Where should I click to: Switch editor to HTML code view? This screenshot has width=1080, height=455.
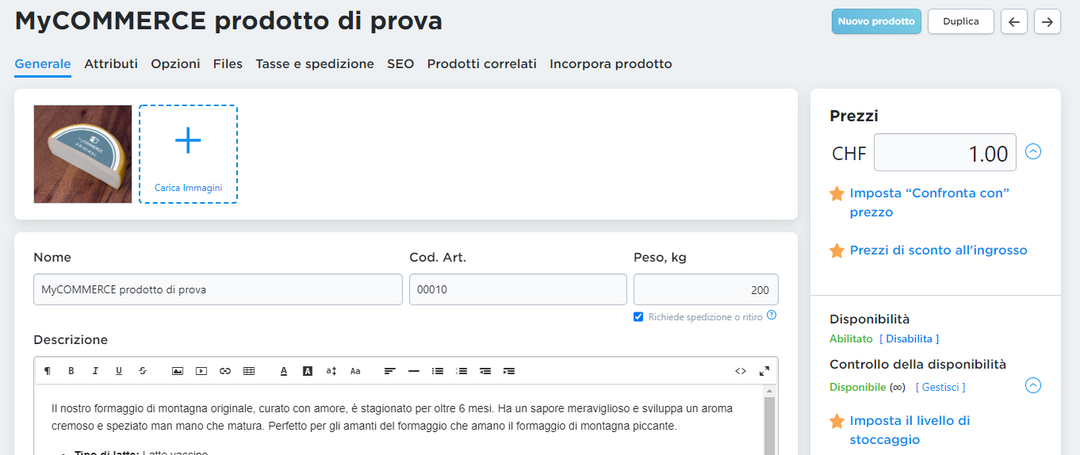coord(740,371)
